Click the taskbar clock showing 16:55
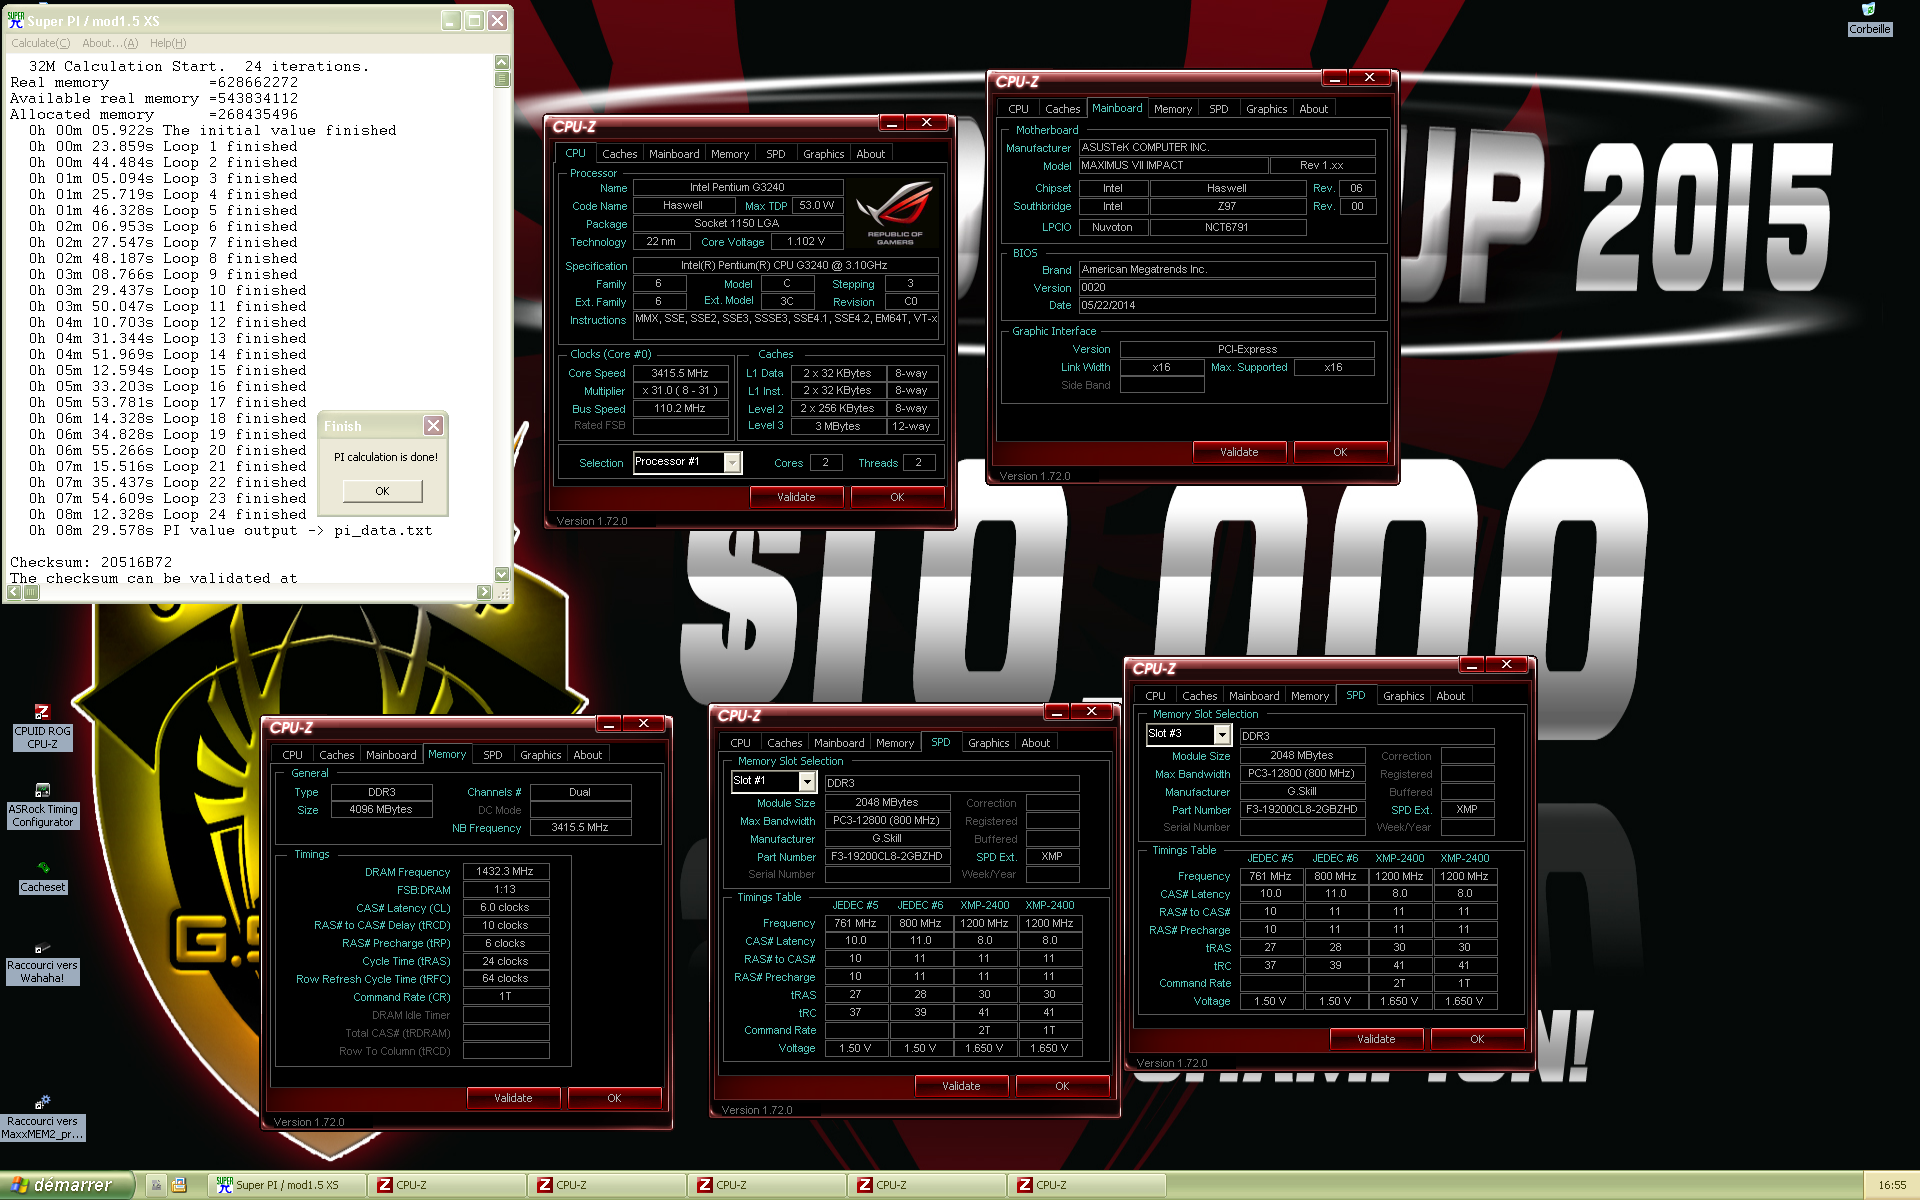Image resolution: width=1920 pixels, height=1200 pixels. click(1892, 1185)
